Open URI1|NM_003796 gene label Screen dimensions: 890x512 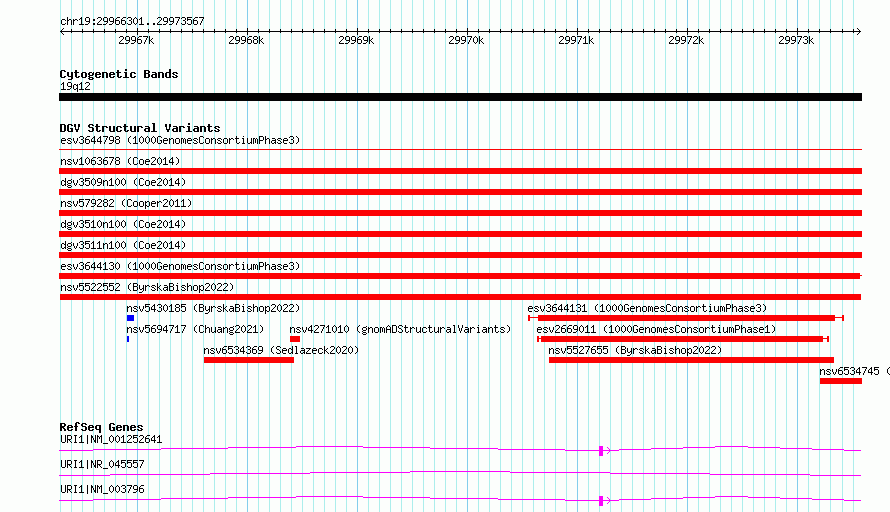102,489
